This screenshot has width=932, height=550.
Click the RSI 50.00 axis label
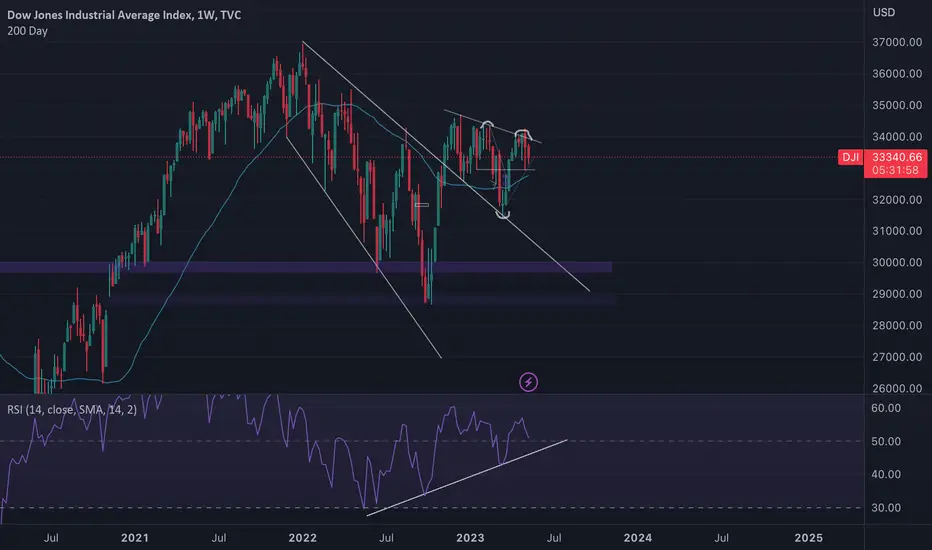click(886, 441)
